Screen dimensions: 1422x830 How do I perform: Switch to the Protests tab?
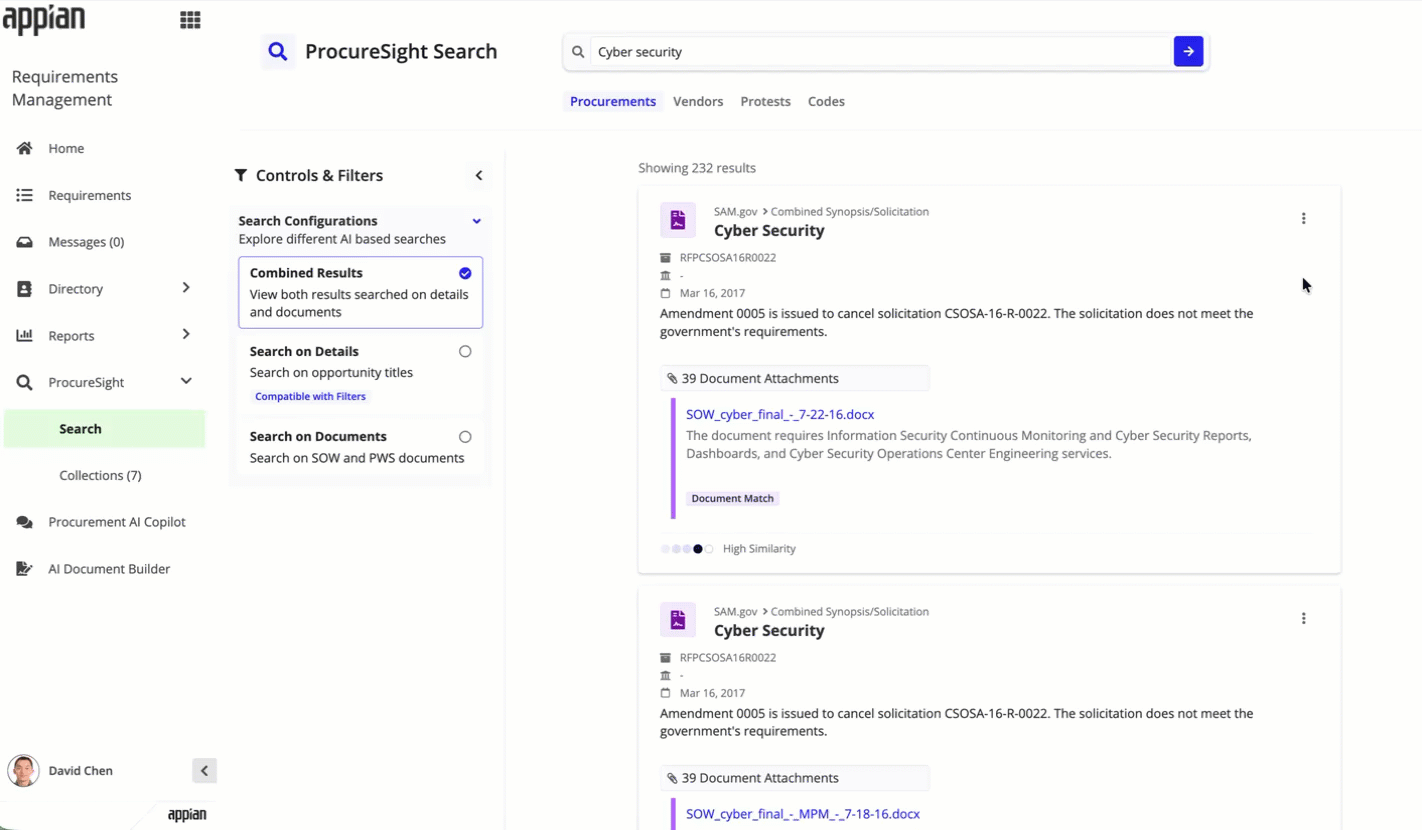click(766, 101)
